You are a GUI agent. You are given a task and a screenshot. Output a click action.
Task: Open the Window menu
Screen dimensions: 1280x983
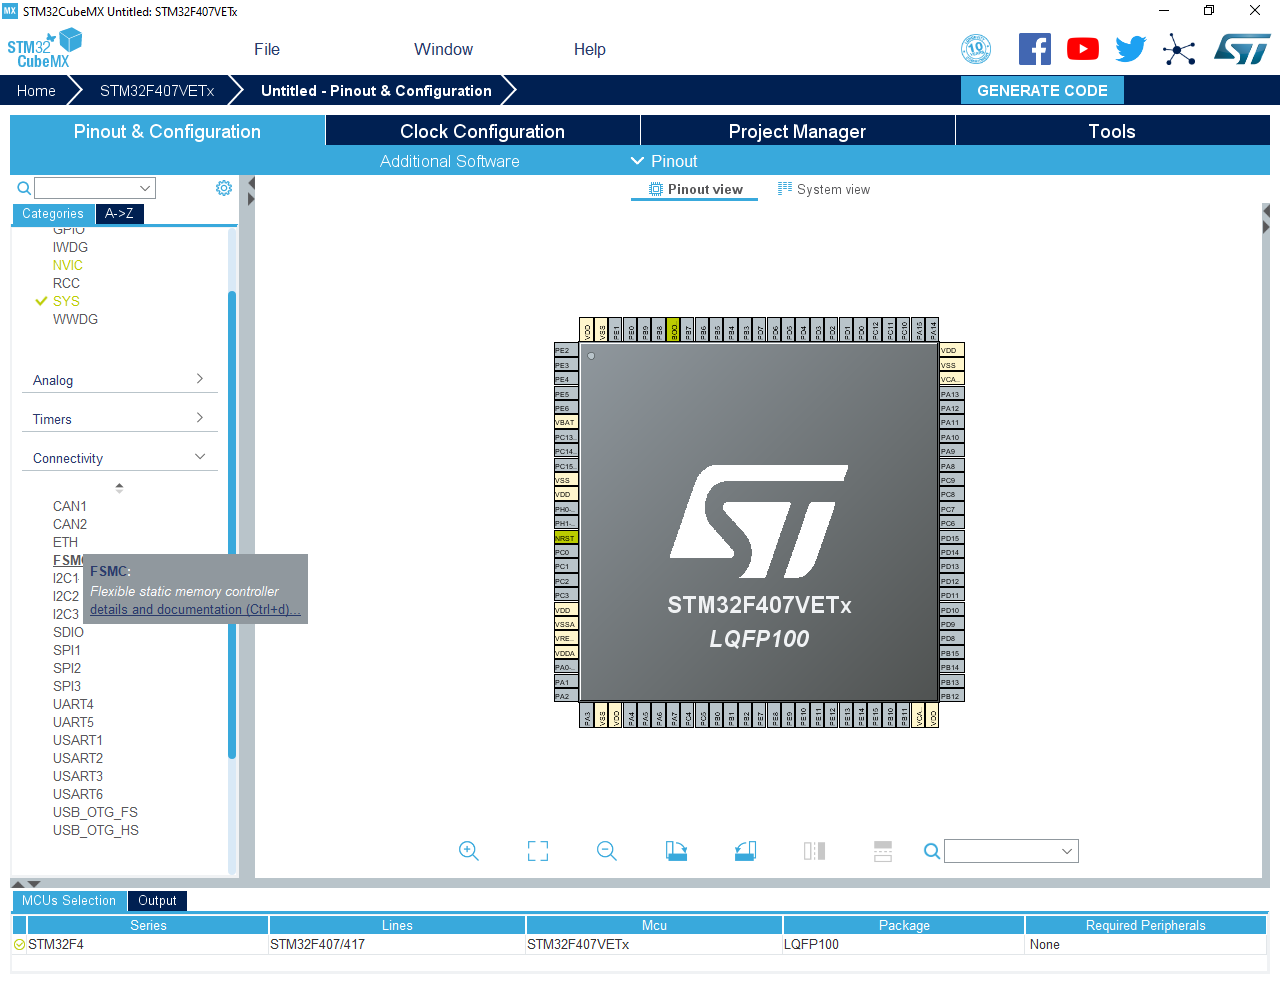tap(443, 49)
